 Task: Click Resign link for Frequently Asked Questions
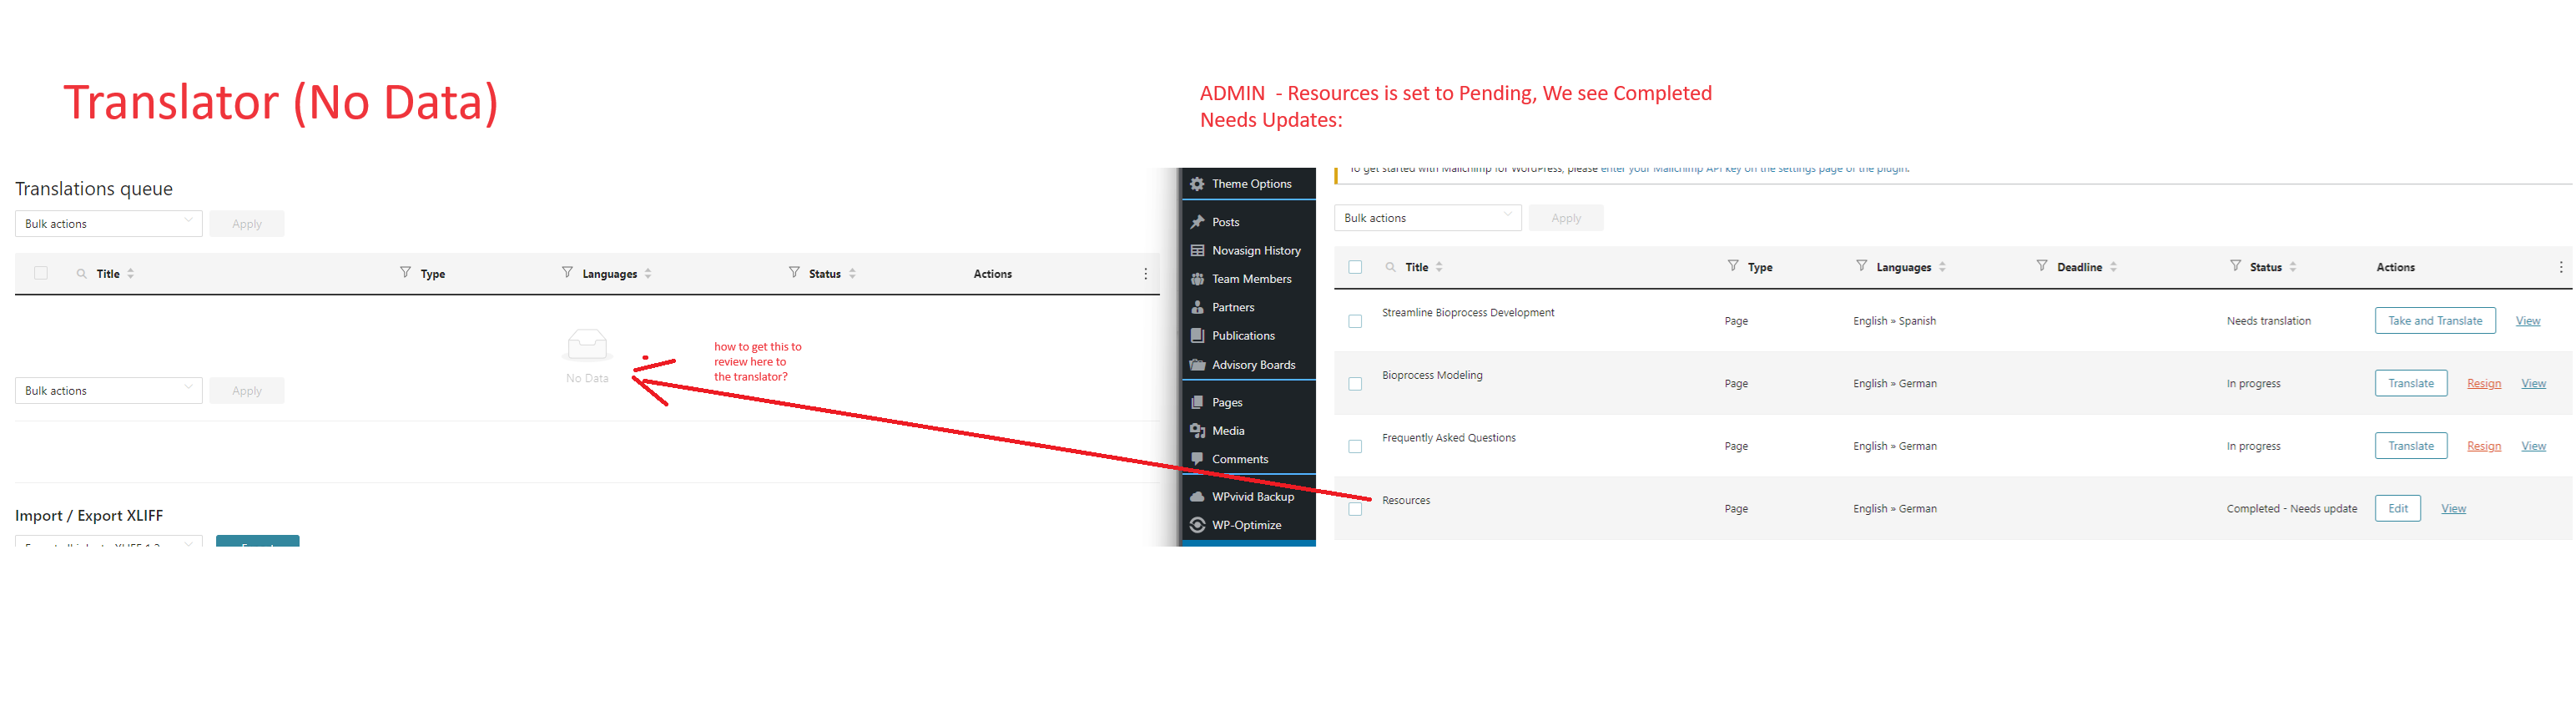click(2484, 446)
